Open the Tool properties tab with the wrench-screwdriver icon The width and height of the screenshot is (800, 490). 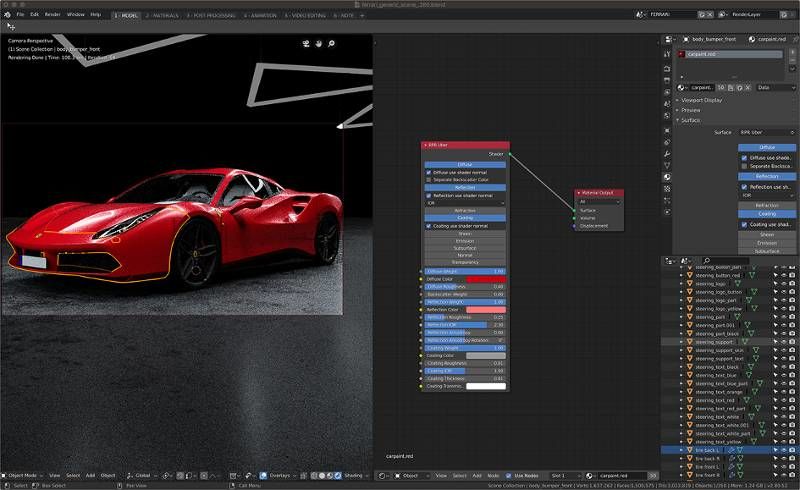click(667, 54)
